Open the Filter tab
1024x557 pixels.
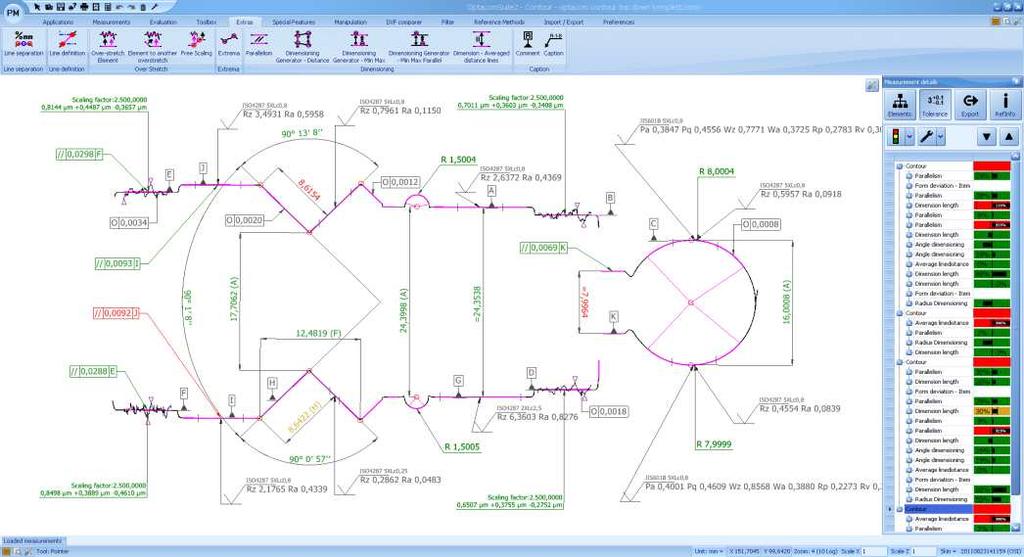pyautogui.click(x=447, y=22)
